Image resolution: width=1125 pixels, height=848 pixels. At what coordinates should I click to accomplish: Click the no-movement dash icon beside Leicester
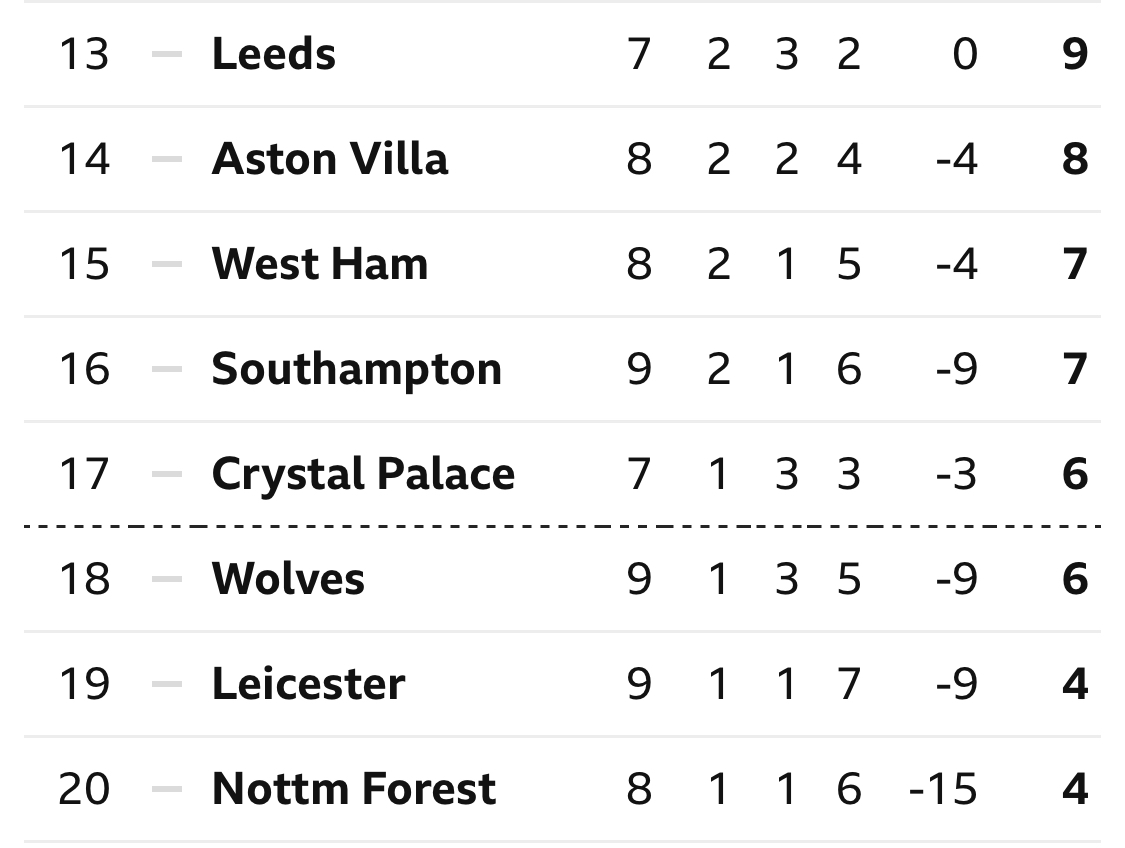(167, 684)
